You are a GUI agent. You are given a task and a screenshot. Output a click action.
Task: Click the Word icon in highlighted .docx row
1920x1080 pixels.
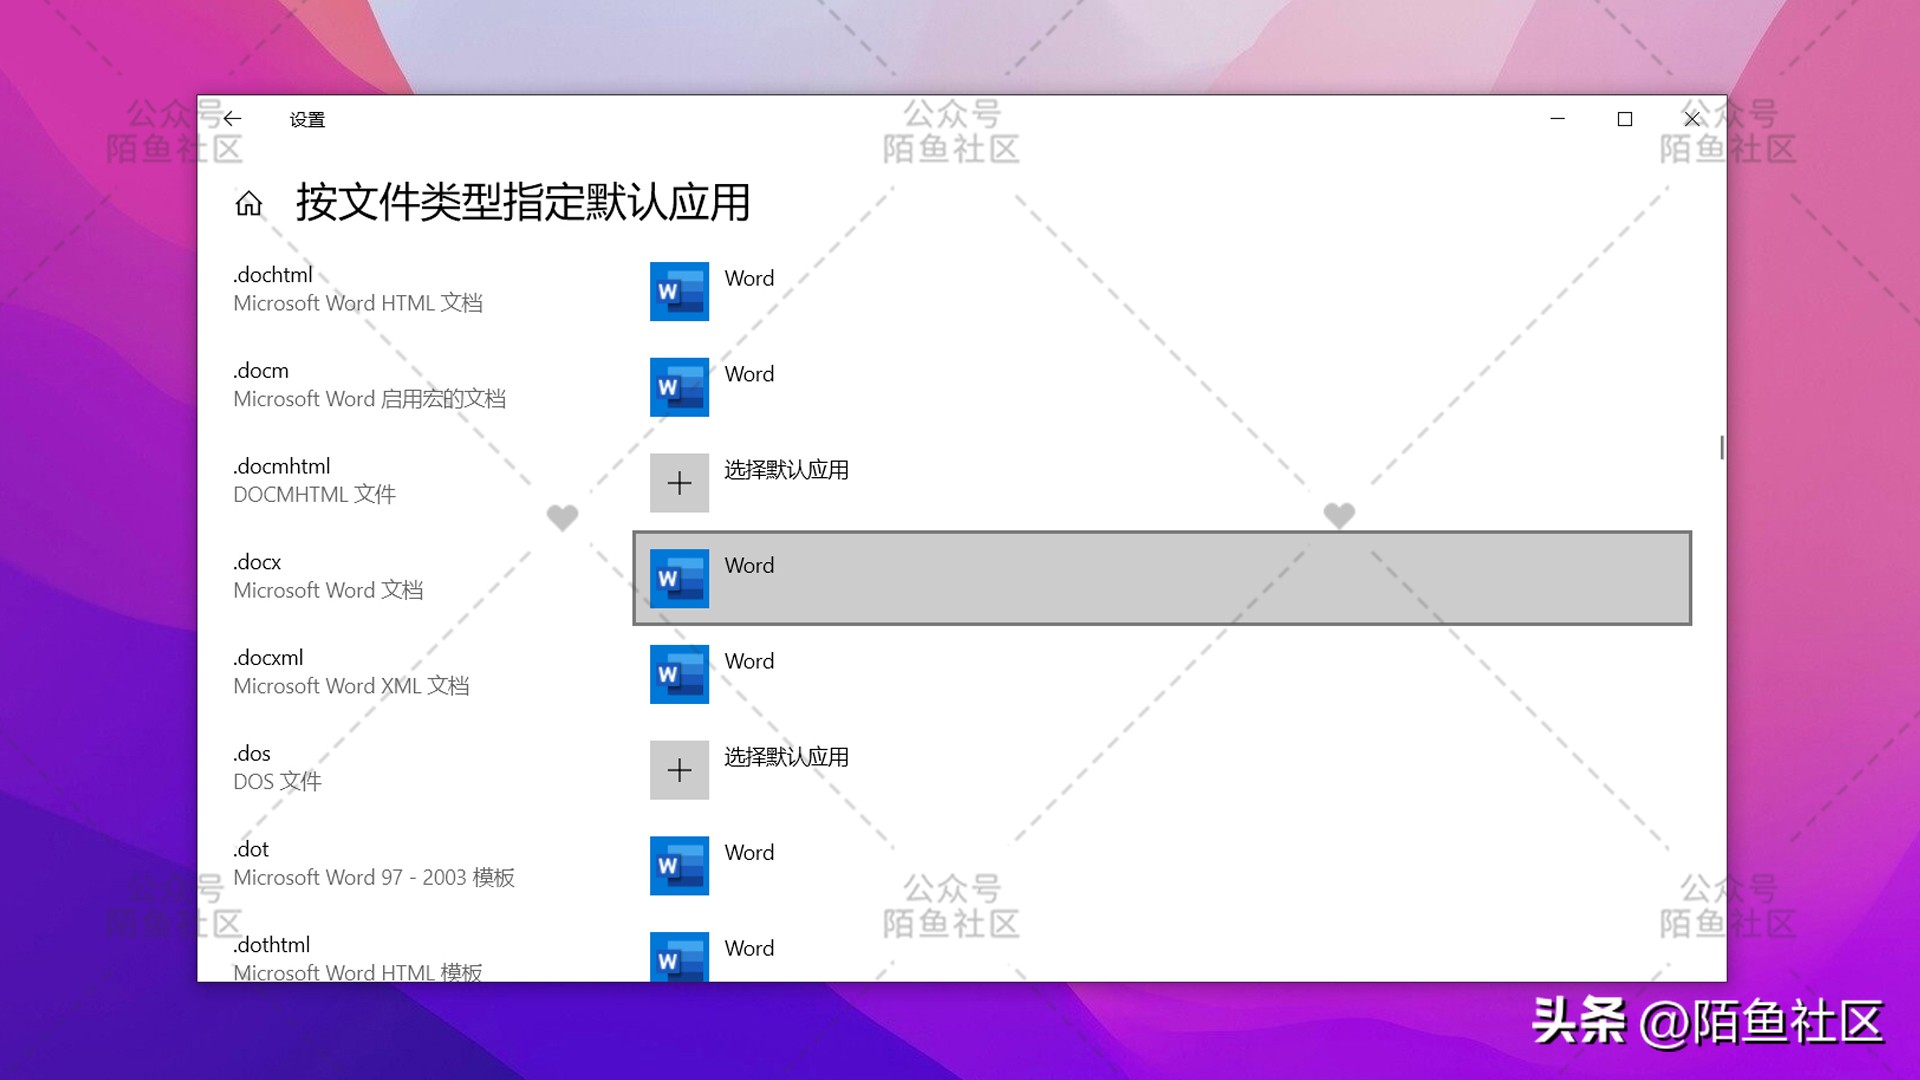[x=679, y=578]
